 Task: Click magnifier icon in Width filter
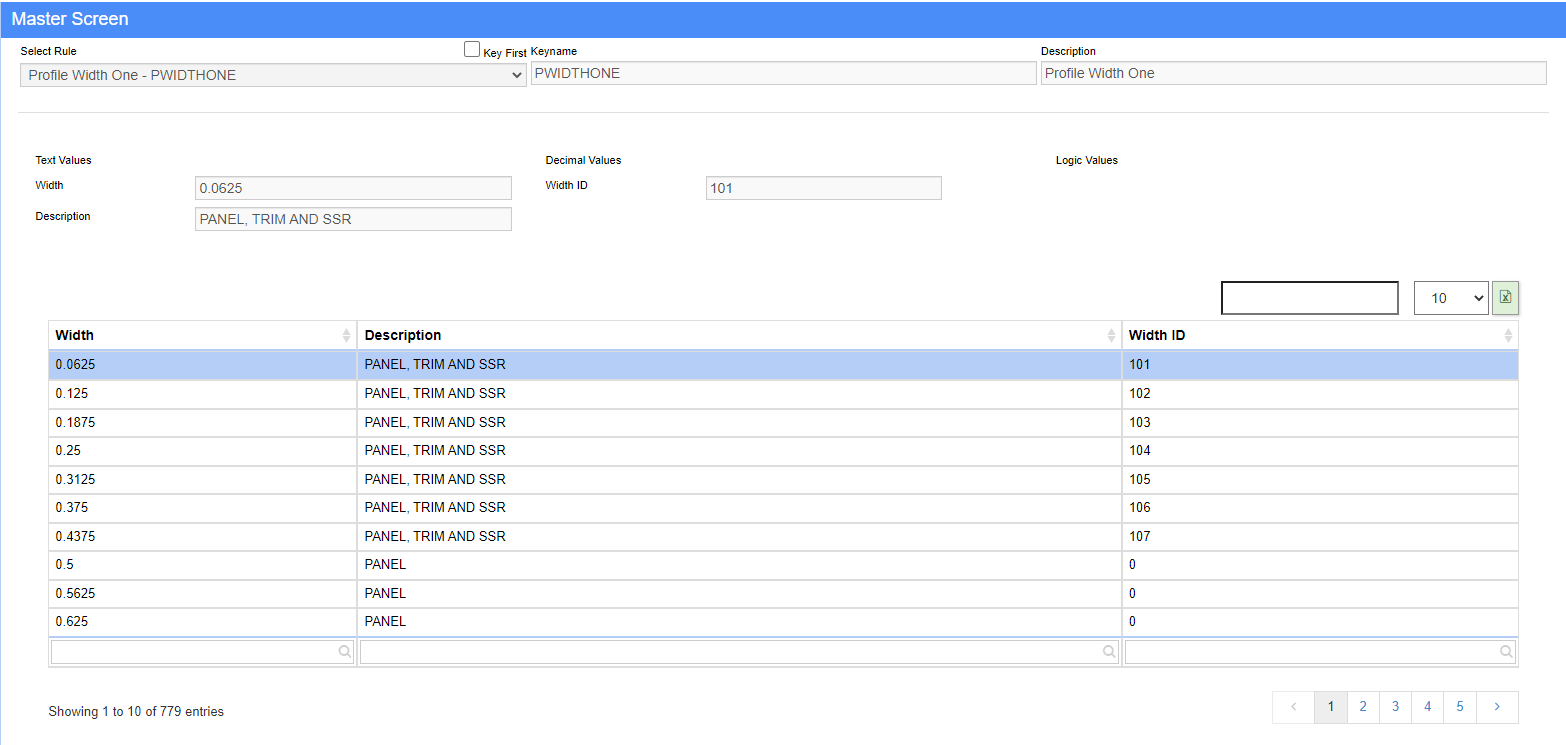tap(344, 652)
